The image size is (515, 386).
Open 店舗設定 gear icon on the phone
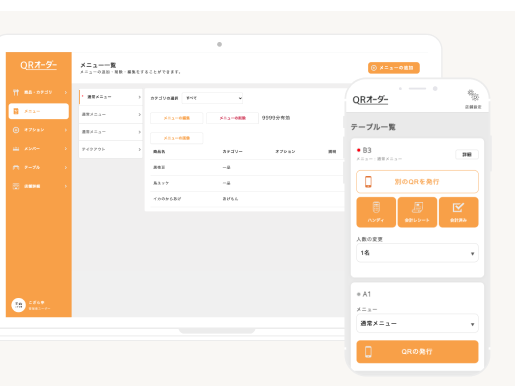[x=473, y=95]
